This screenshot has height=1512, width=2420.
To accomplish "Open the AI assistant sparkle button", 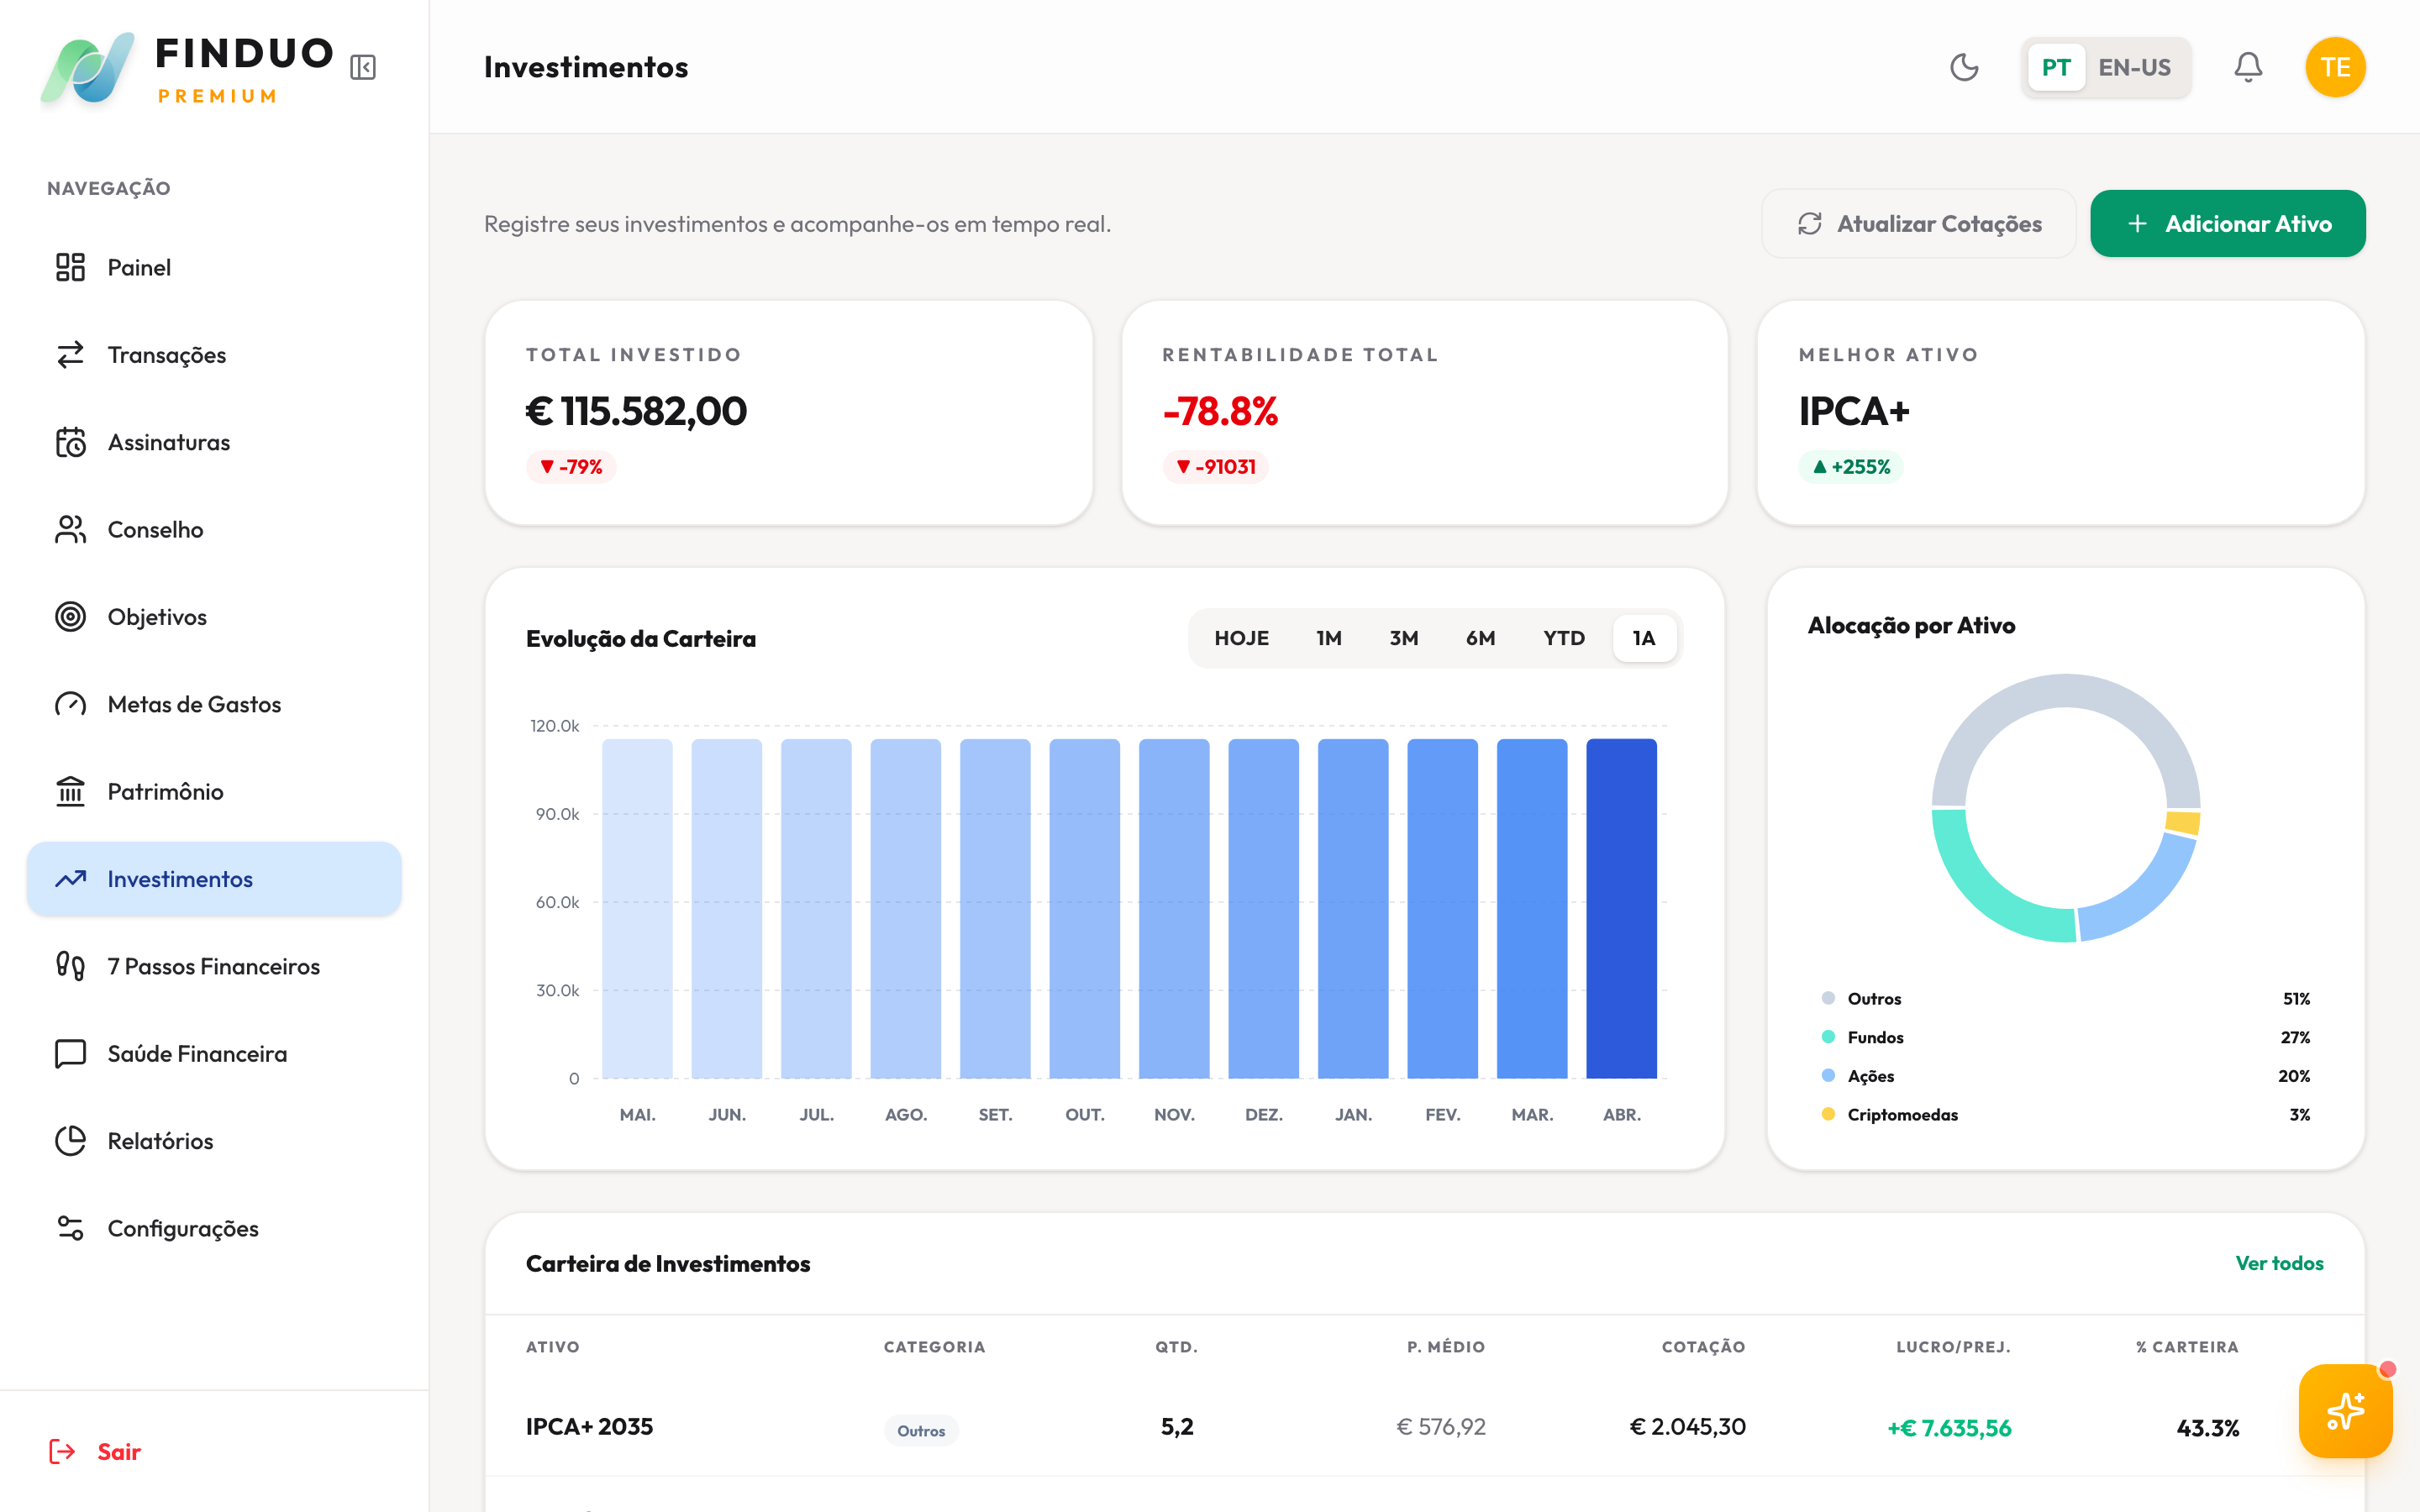I will [2344, 1411].
